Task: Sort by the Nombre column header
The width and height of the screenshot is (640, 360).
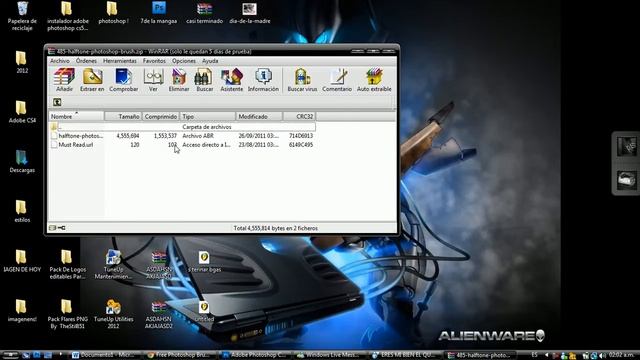Action: [76, 116]
